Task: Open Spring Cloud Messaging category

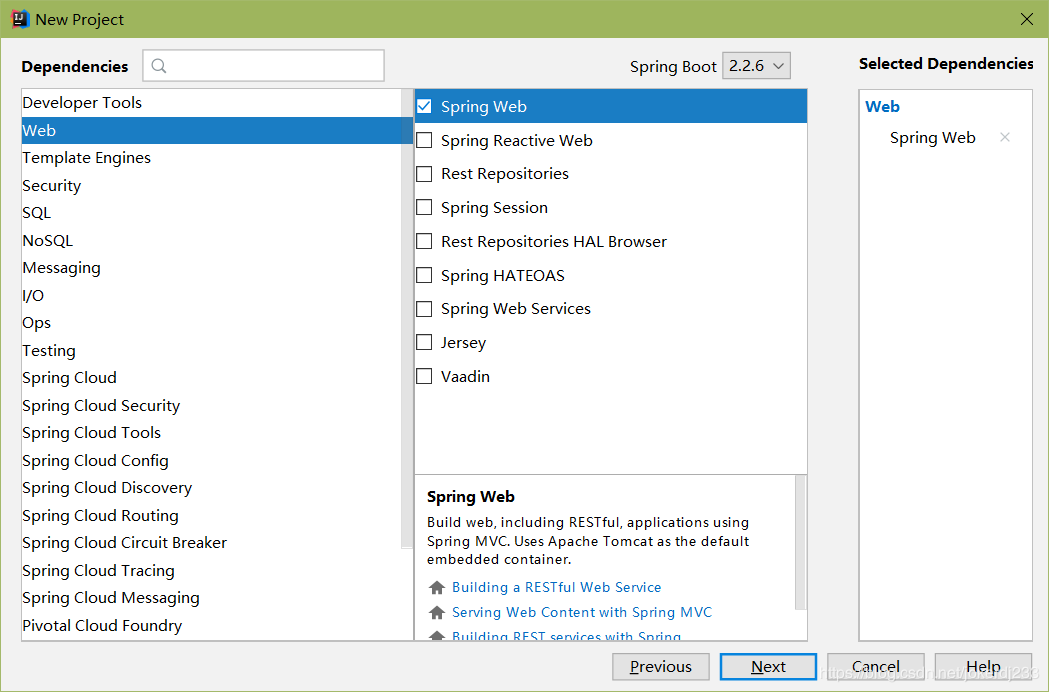Action: point(211,598)
